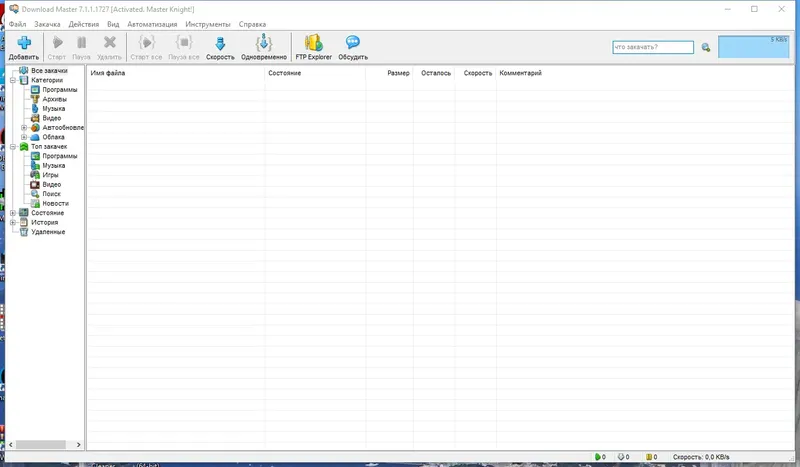Click the tree pane horizontal scrollbar thumb
This screenshot has width=800, height=467.
[40, 445]
